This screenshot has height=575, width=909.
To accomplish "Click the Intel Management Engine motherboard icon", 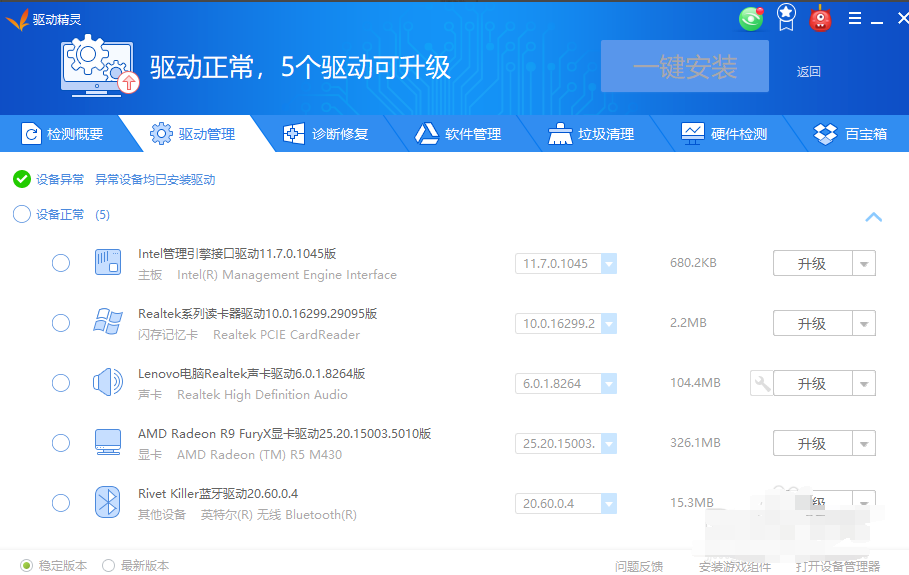I will (107, 263).
